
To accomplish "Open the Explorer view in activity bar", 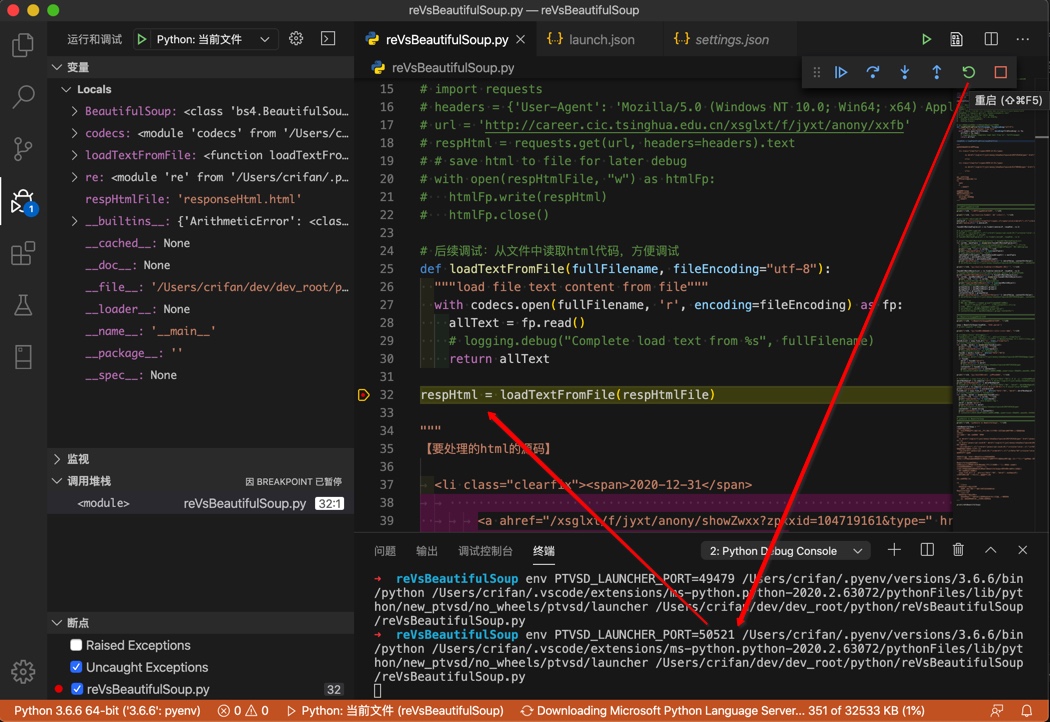I will click(x=23, y=46).
